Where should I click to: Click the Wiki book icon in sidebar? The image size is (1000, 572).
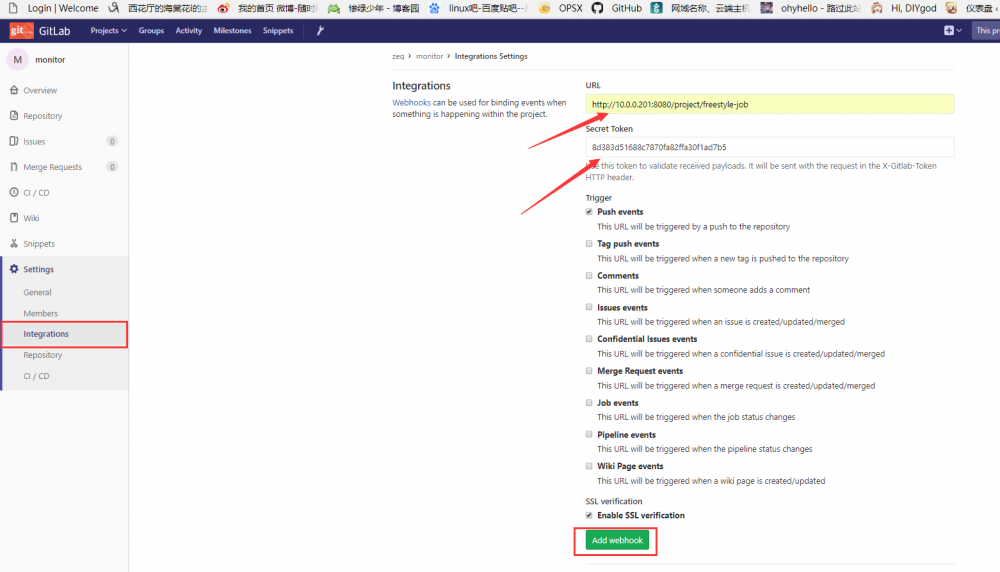coord(14,217)
